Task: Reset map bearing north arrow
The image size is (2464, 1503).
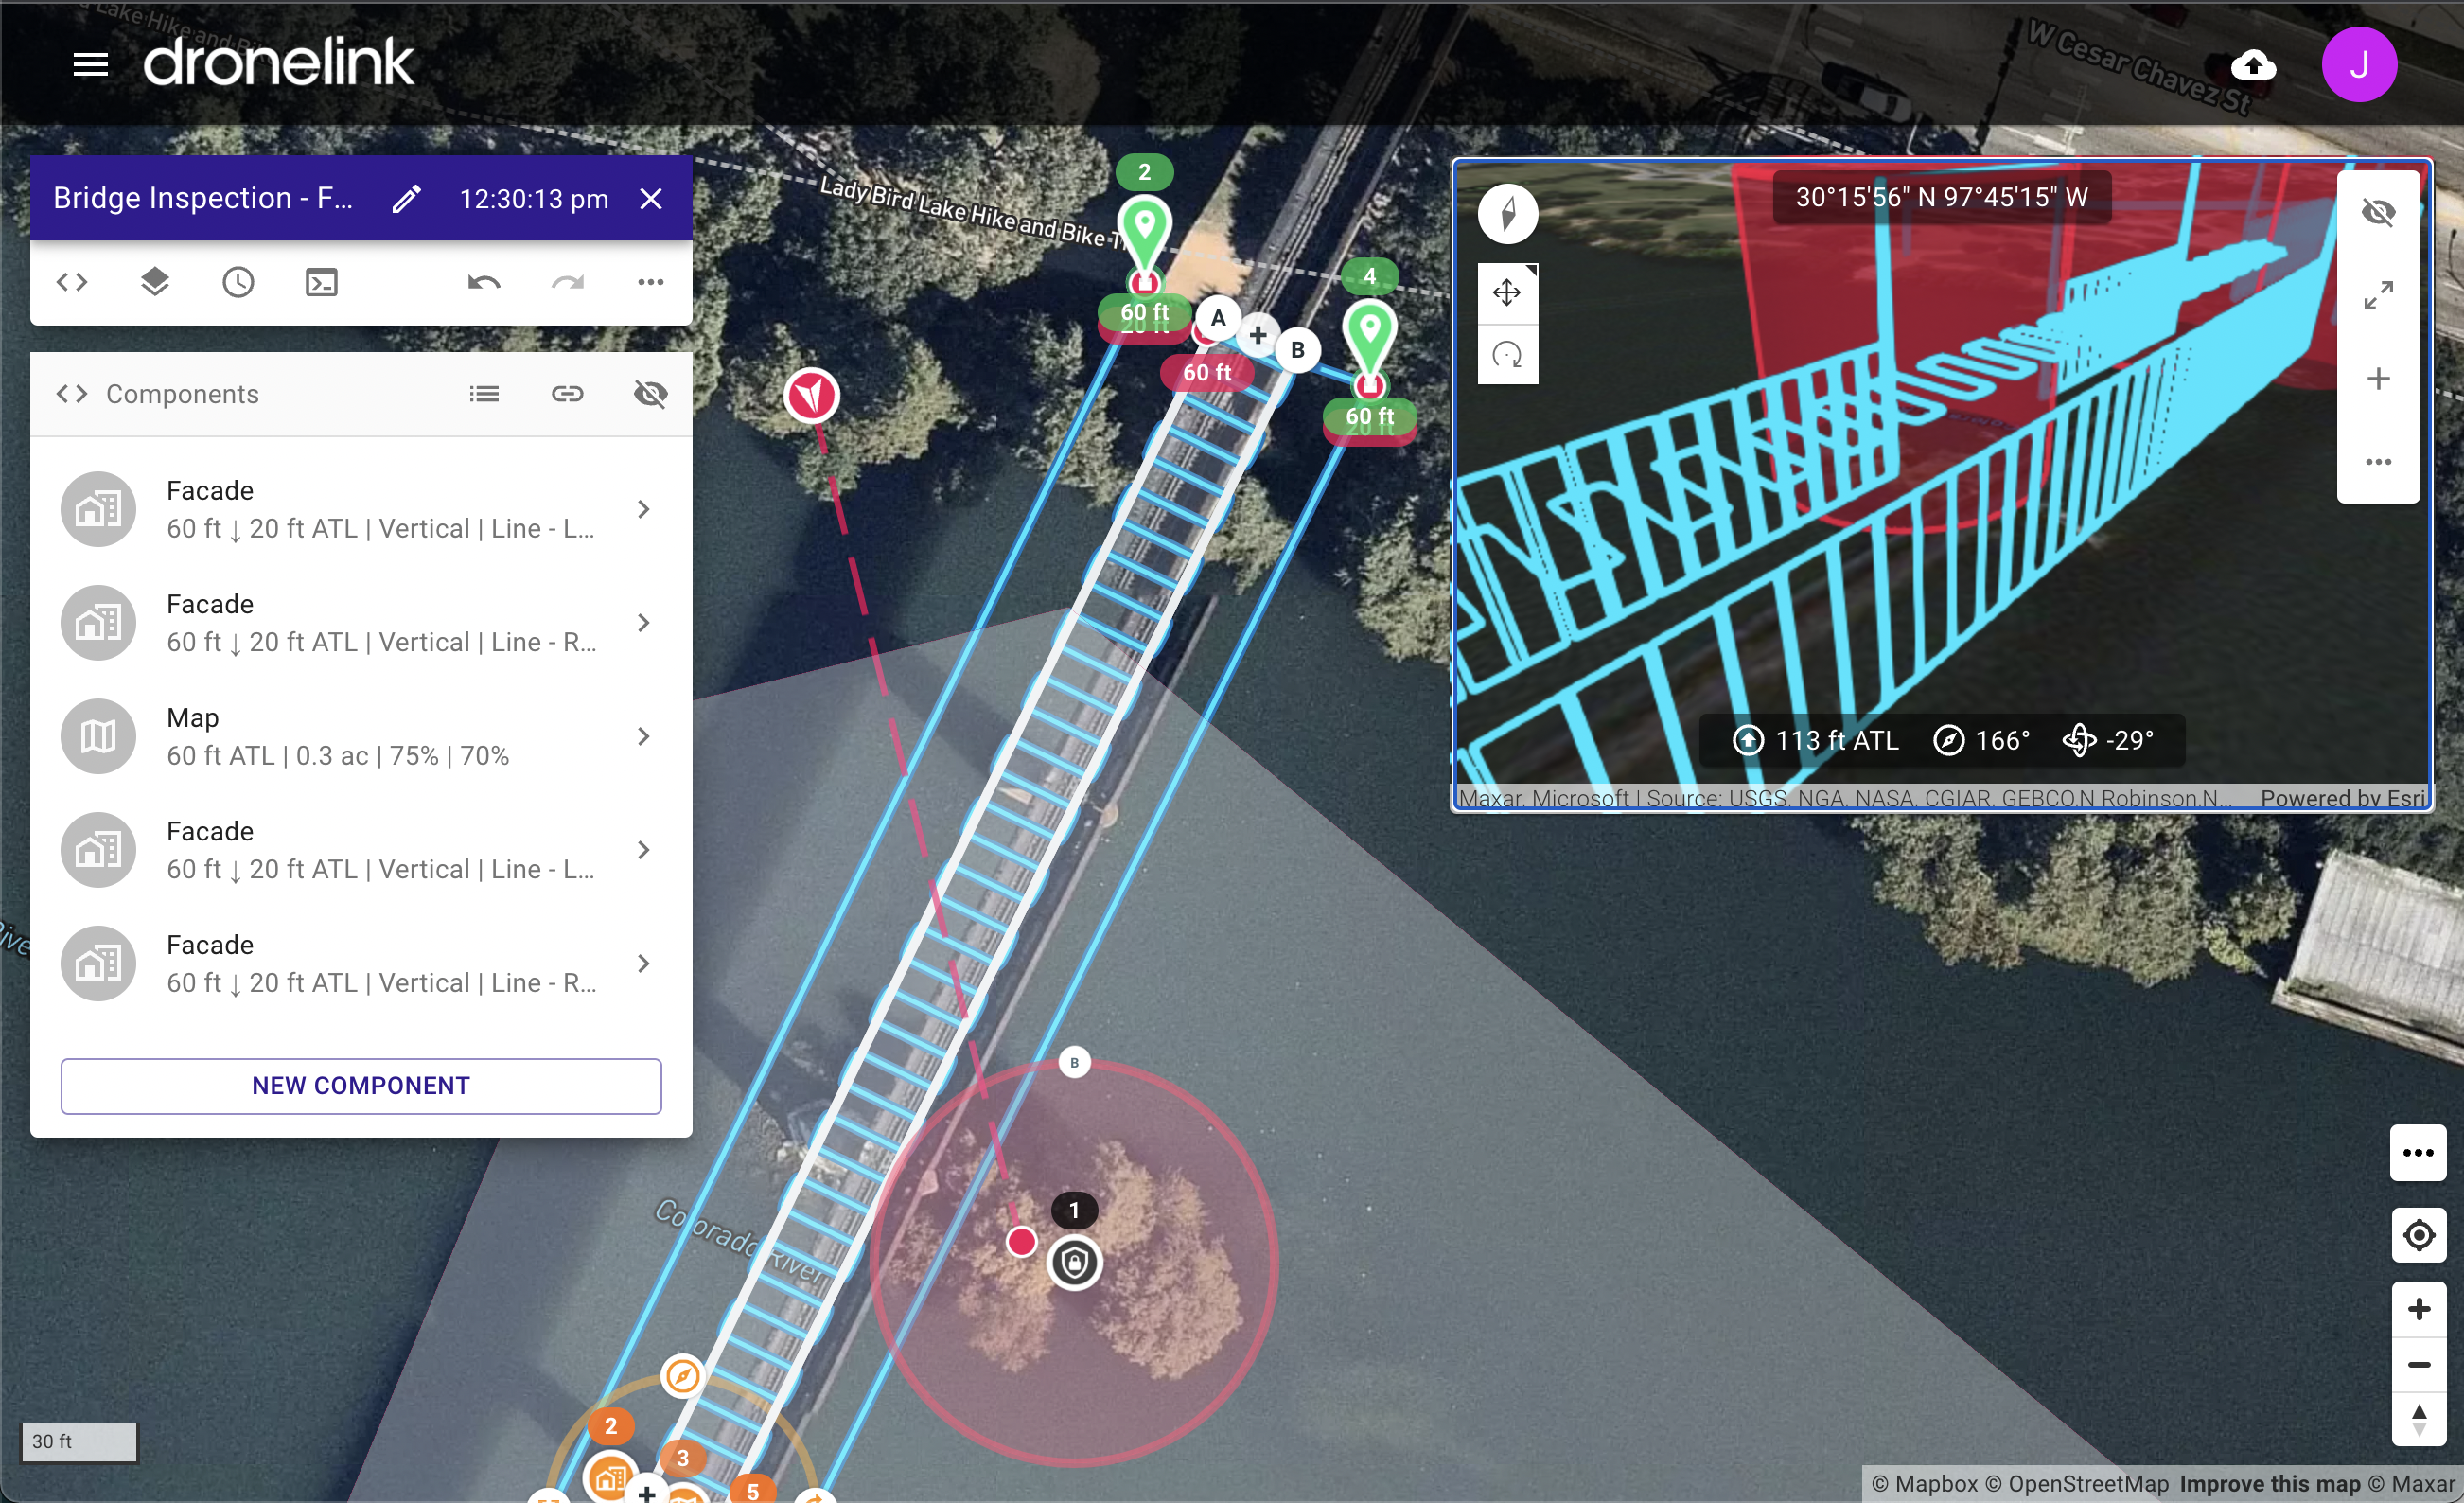Action: (x=2419, y=1420)
